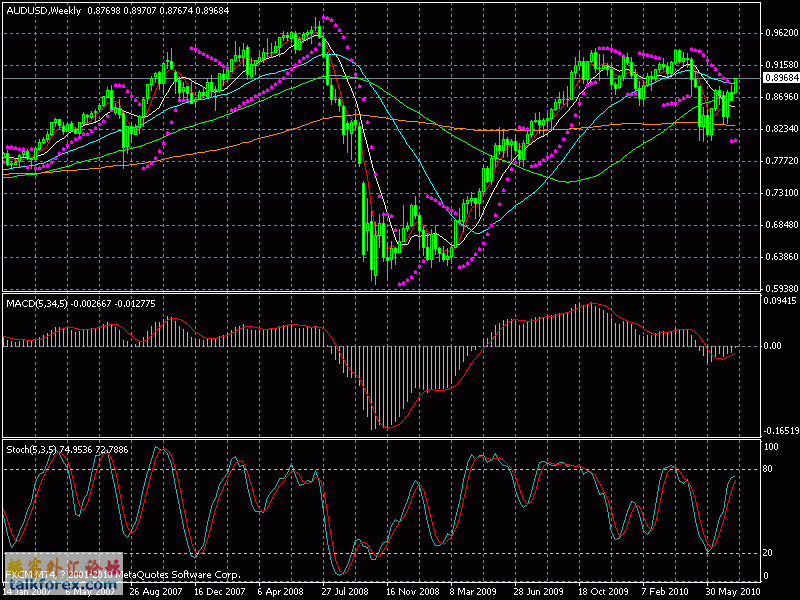This screenshot has width=800, height=600.
Task: Click the 0.77720 price axis label
Action: 782,161
